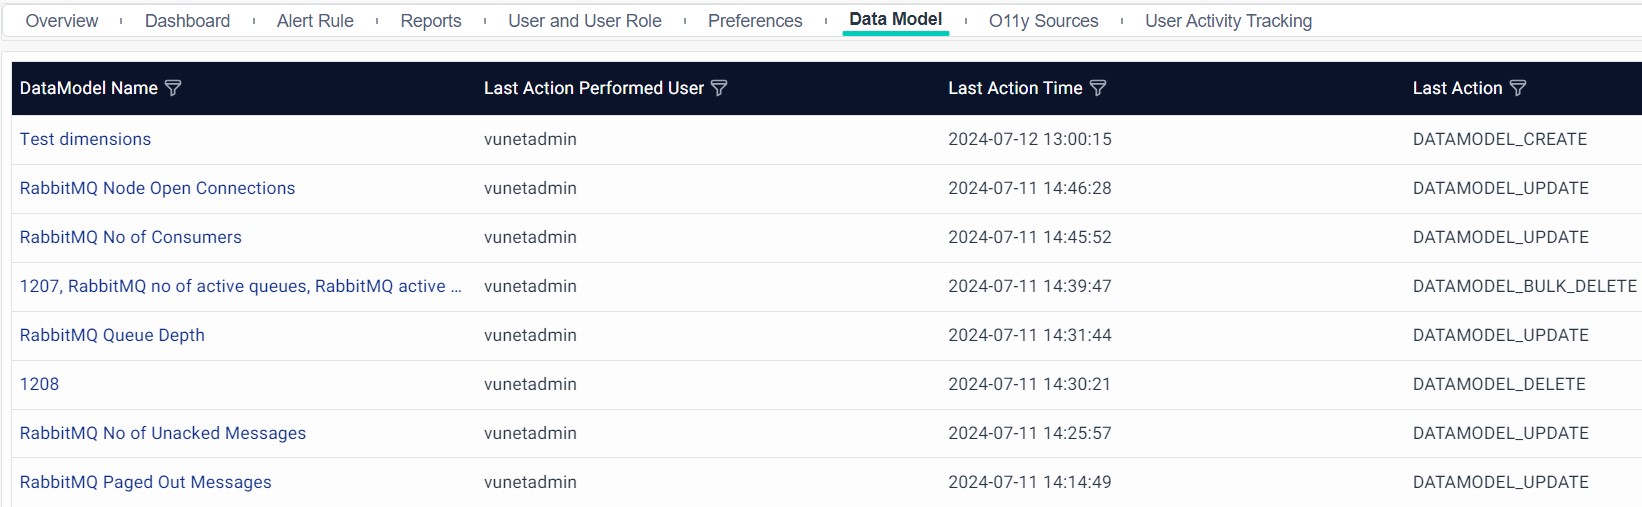Open RabbitMQ Paged Out Messages link

pos(146,482)
